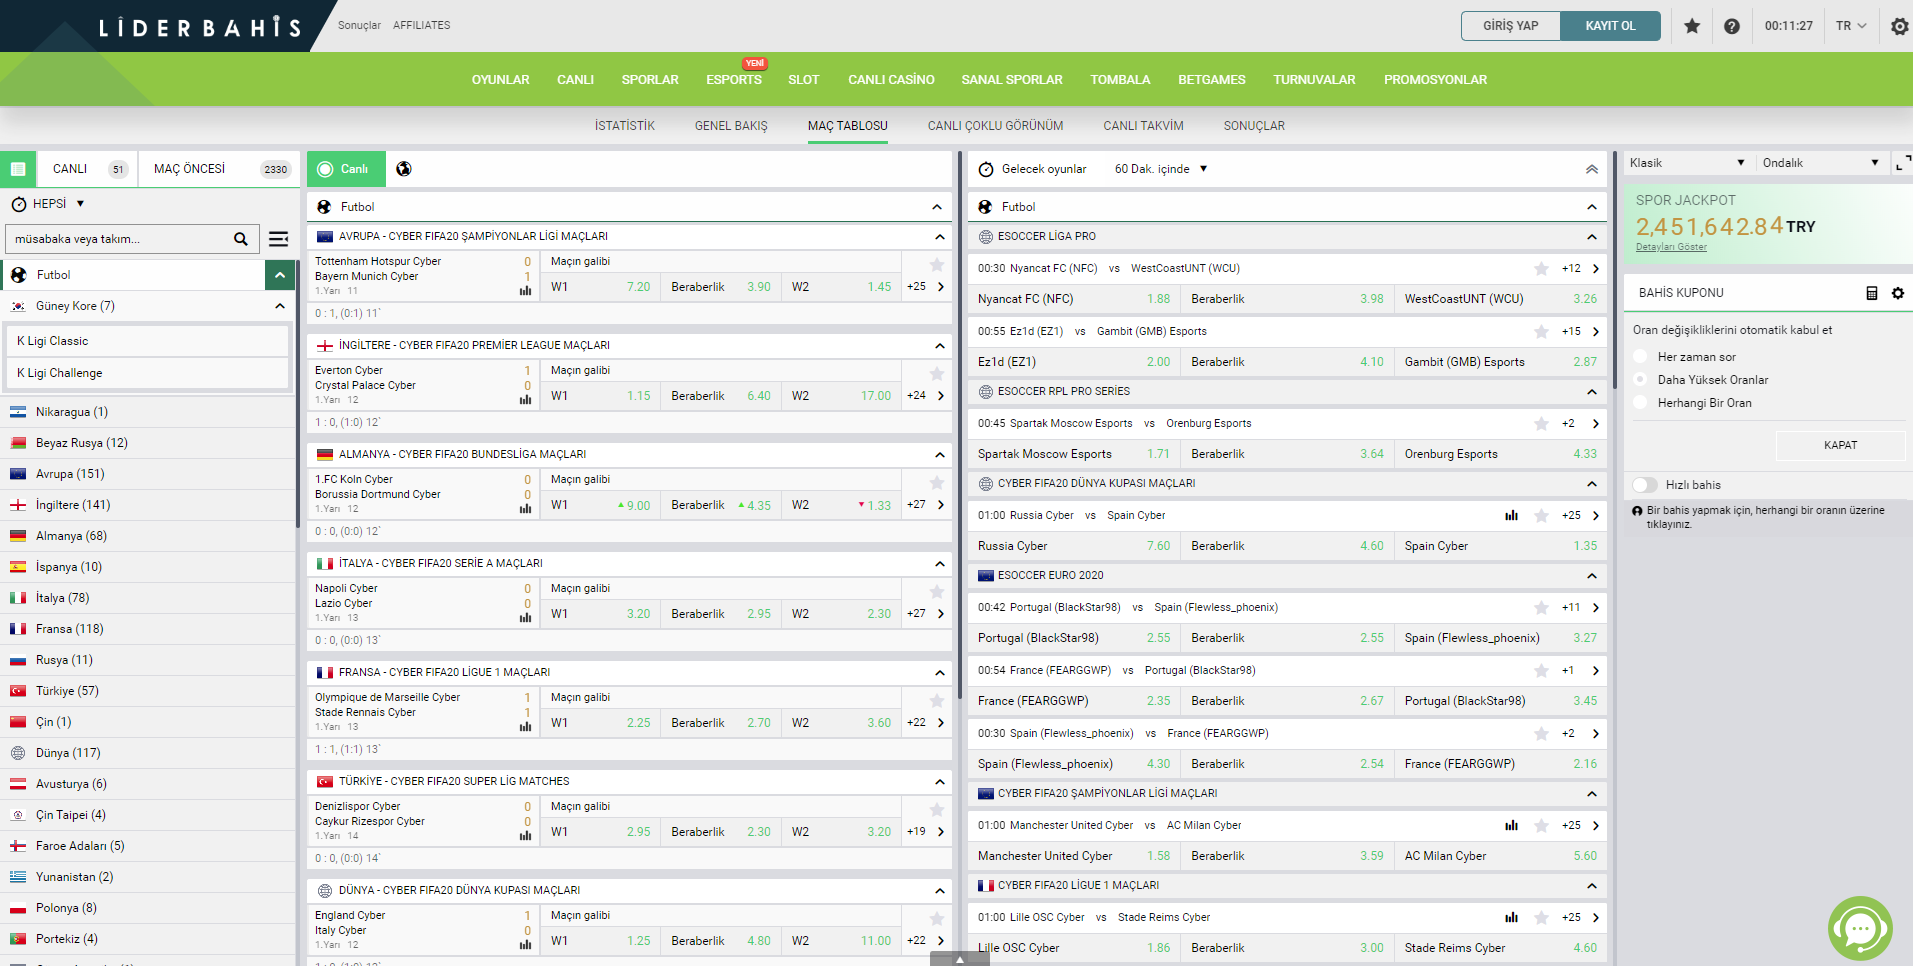This screenshot has width=1913, height=966.
Task: Switch to the GENEL BAKIŞ tab
Action: pos(731,126)
